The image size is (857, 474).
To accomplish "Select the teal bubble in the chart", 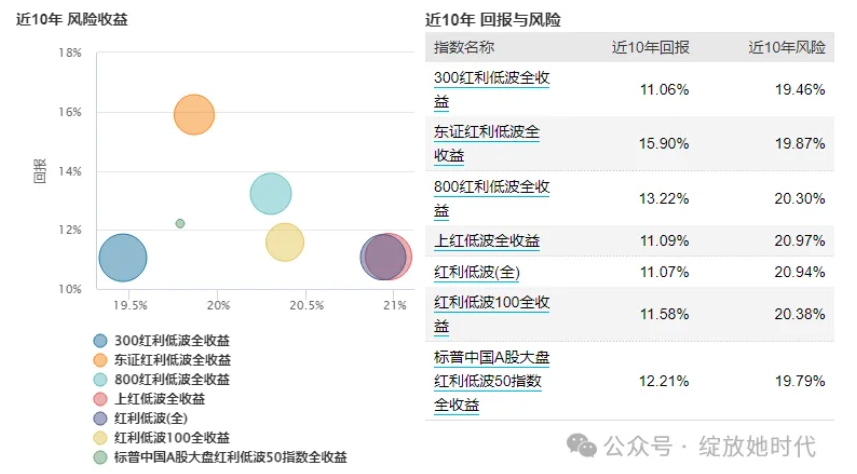I will [270, 194].
